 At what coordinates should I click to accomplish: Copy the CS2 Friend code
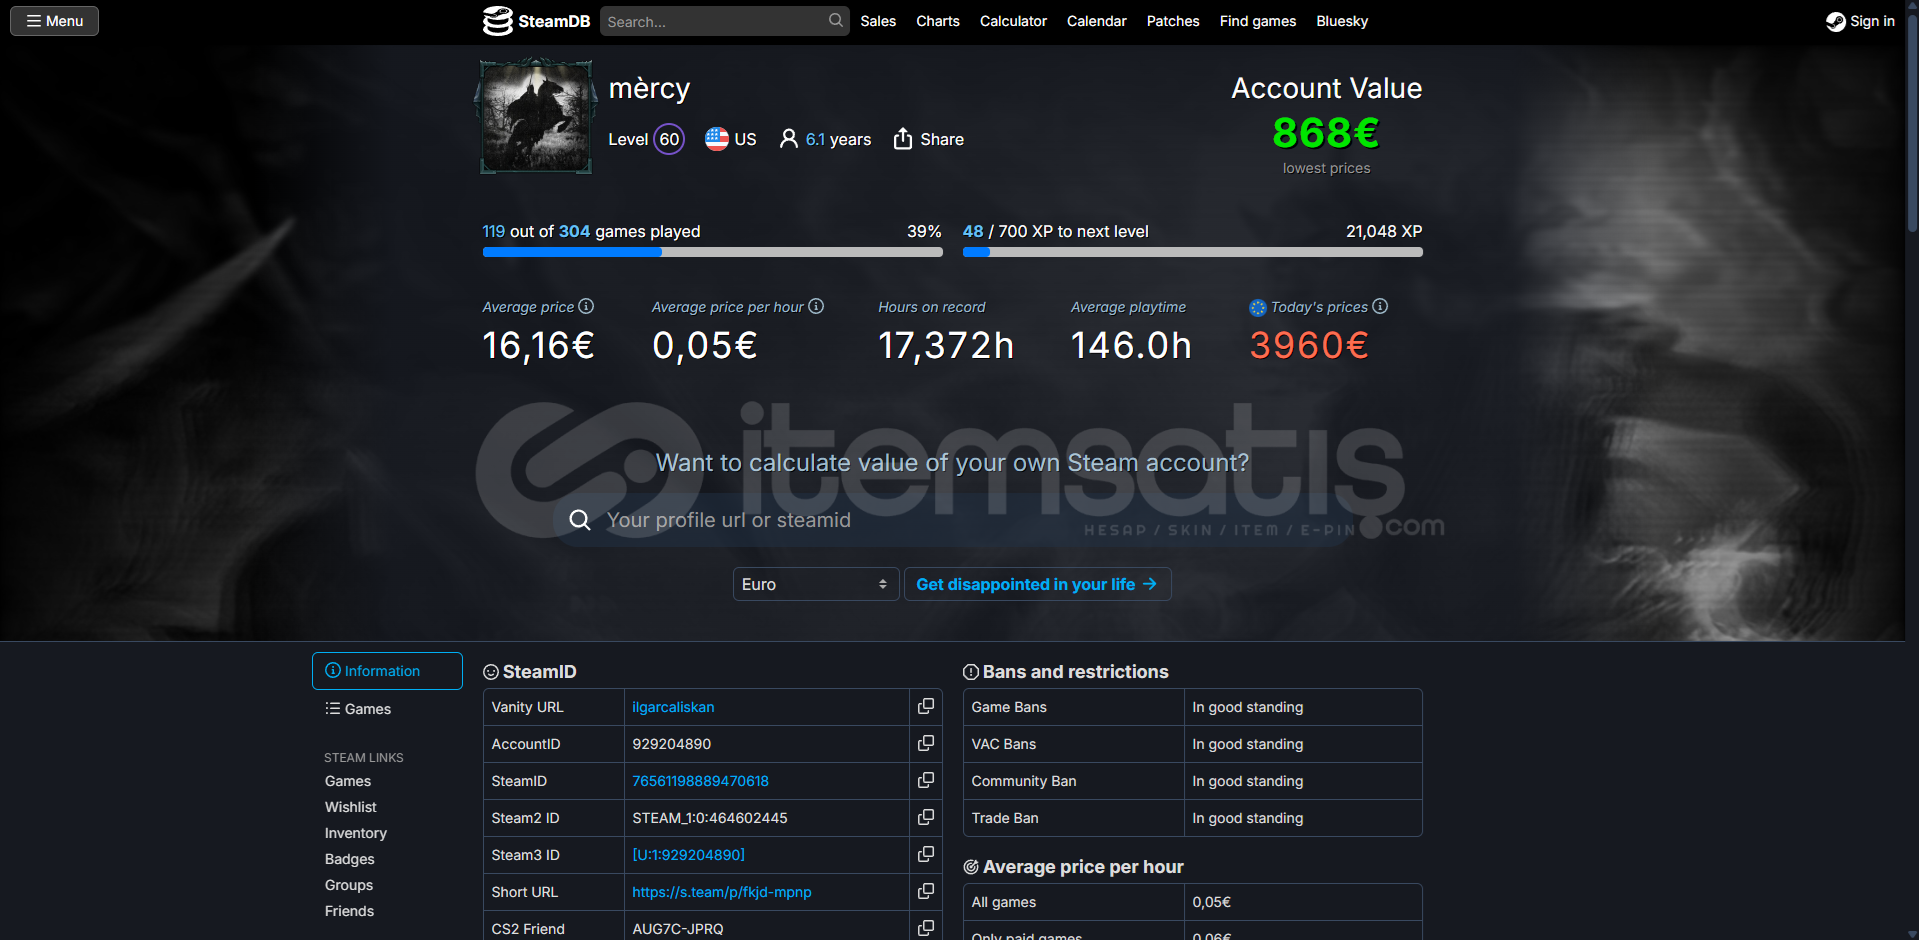click(x=926, y=928)
